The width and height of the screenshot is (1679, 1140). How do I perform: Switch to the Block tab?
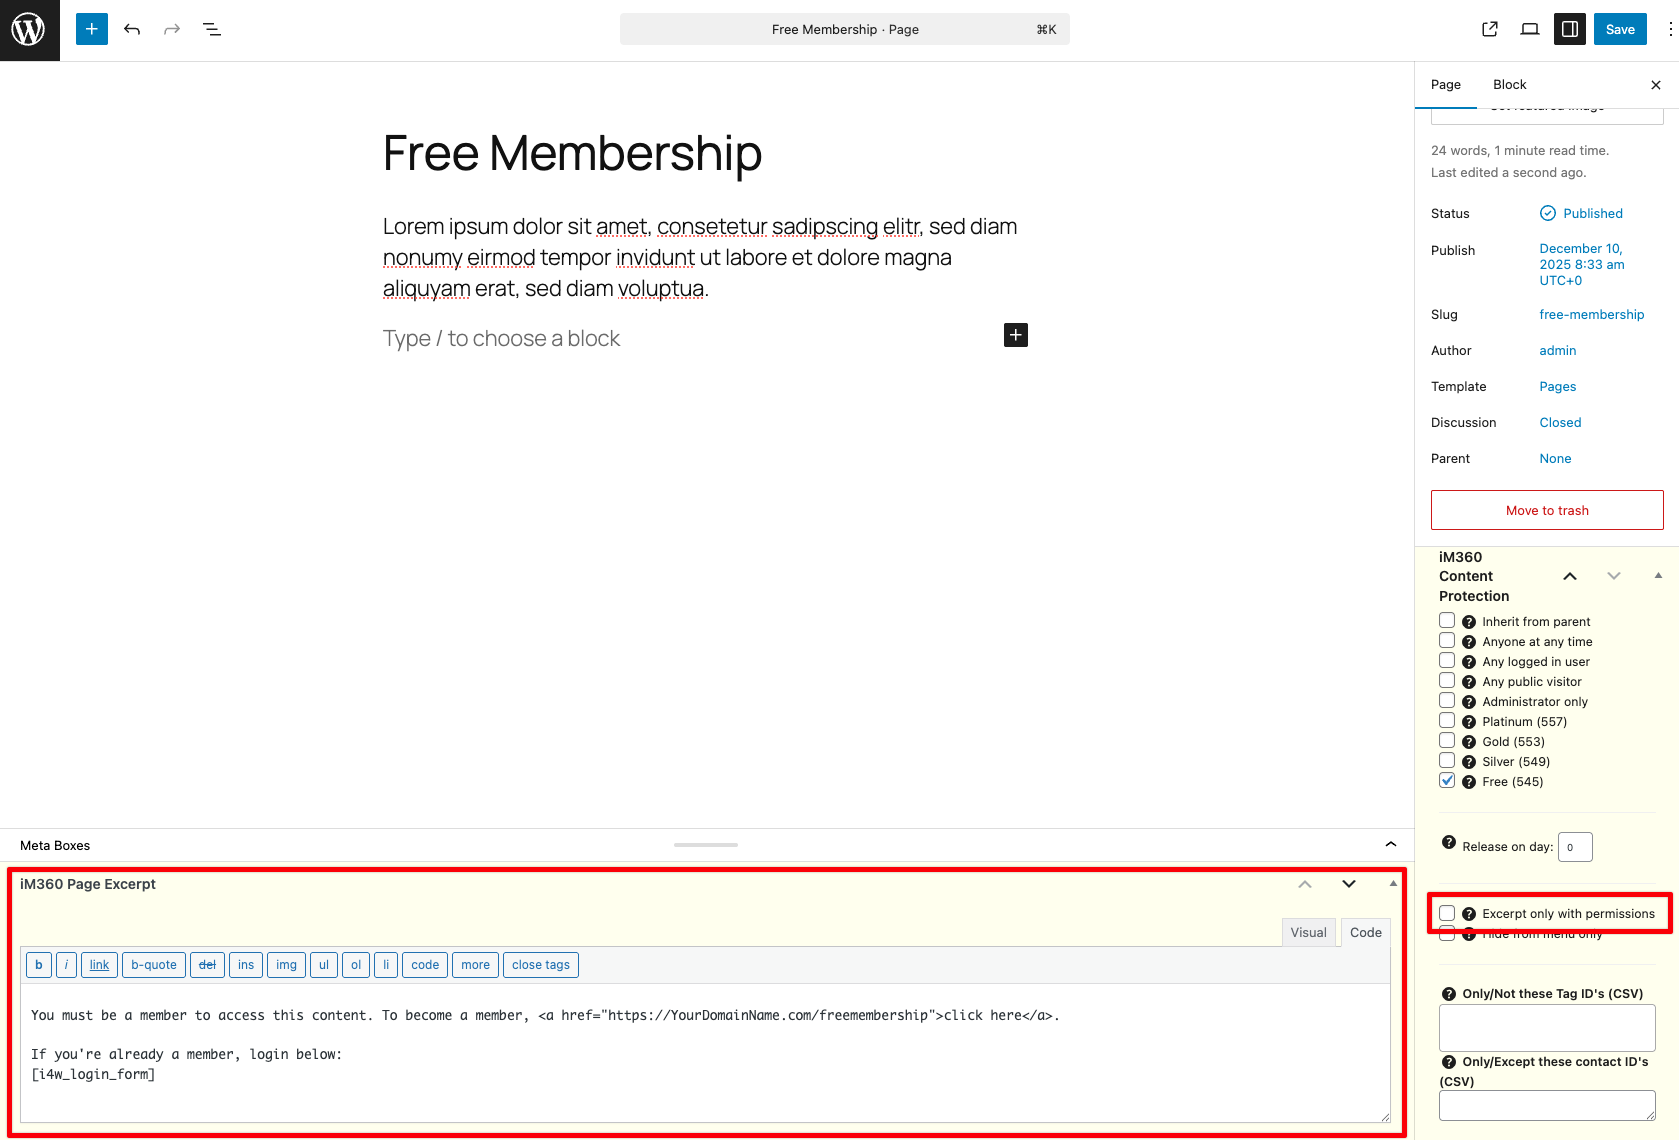tap(1509, 85)
